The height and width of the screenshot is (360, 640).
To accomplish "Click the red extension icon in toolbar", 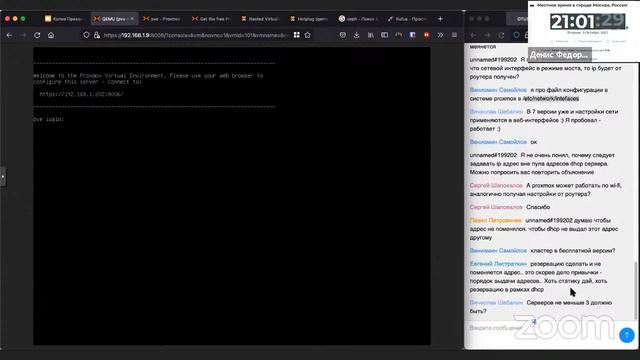I will [x=427, y=36].
